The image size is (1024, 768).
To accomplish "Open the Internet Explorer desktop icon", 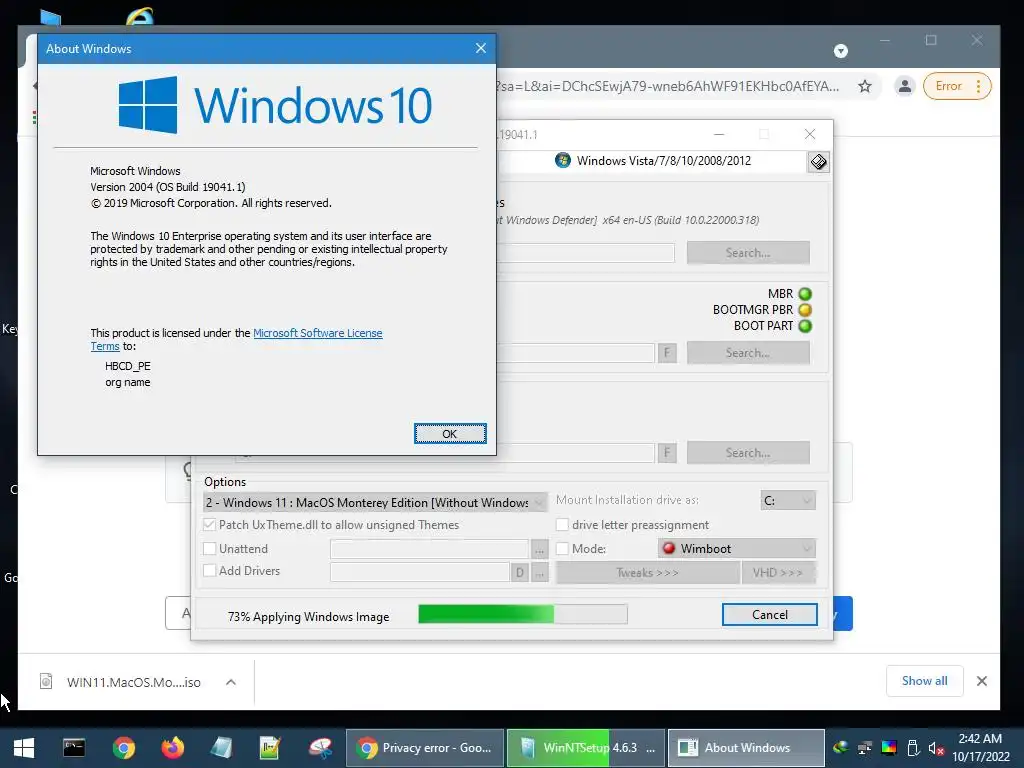I will click(x=139, y=16).
